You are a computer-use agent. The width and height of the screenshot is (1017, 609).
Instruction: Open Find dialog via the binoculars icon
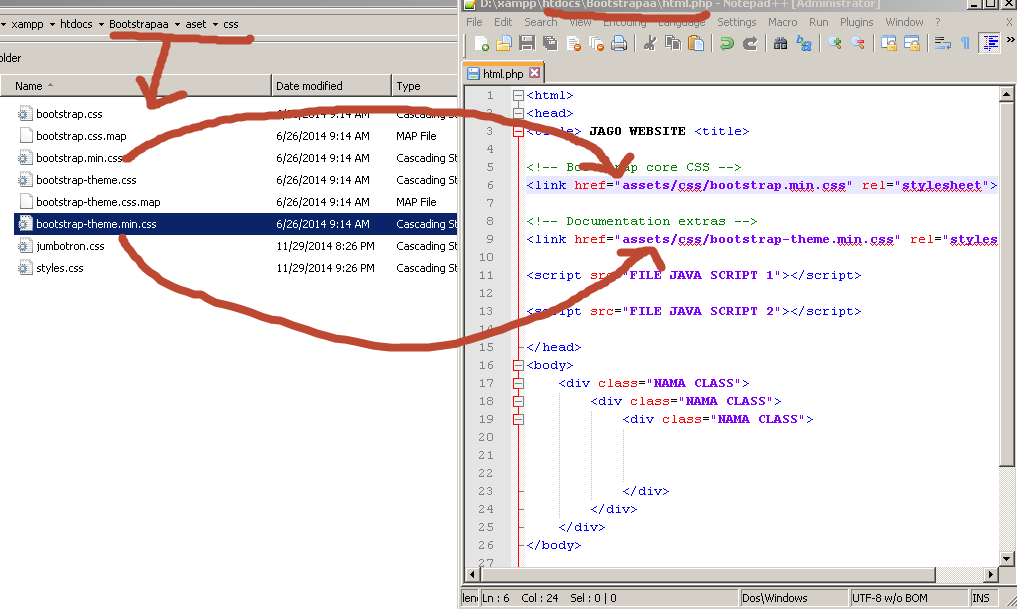[780, 43]
